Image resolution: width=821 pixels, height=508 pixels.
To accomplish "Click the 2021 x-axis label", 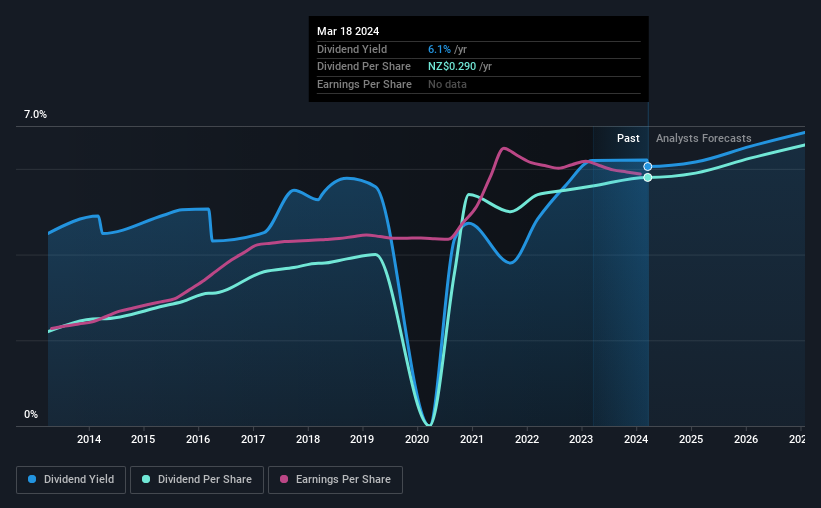I will tap(472, 439).
